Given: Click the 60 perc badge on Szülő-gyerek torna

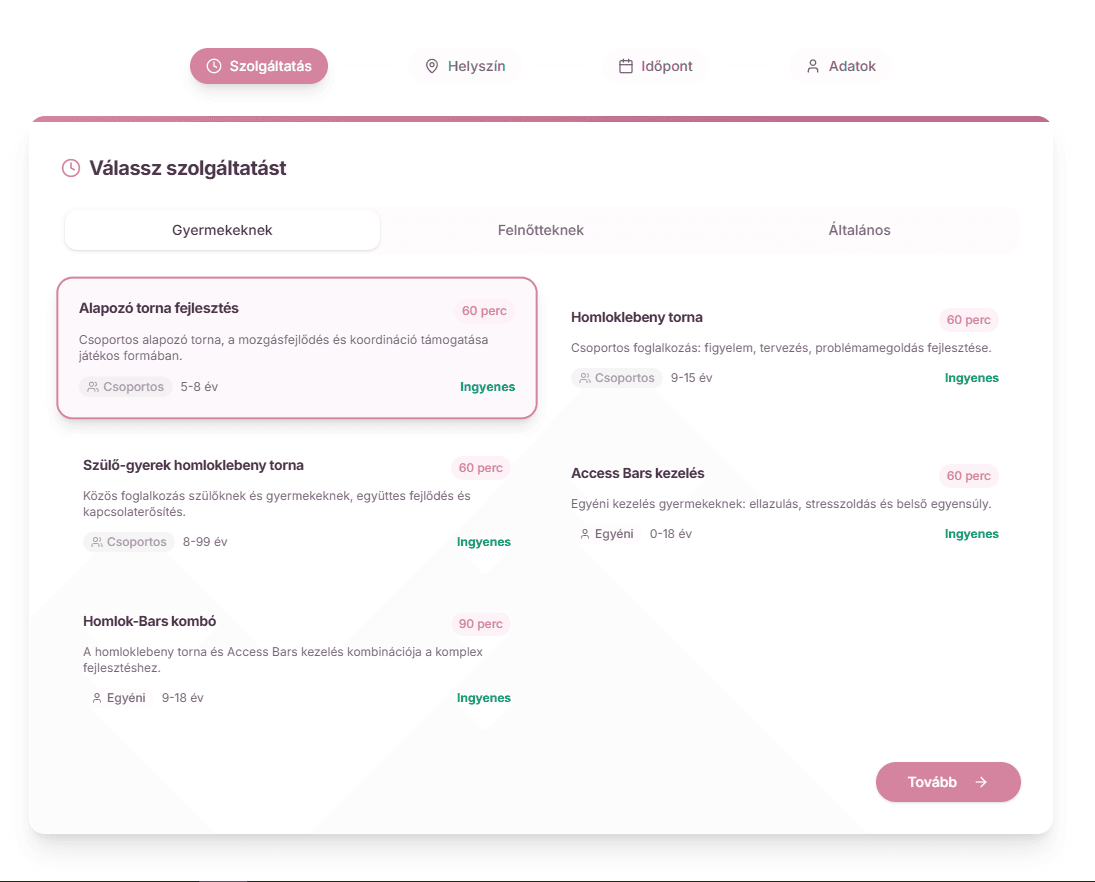Looking at the screenshot, I should point(480,468).
